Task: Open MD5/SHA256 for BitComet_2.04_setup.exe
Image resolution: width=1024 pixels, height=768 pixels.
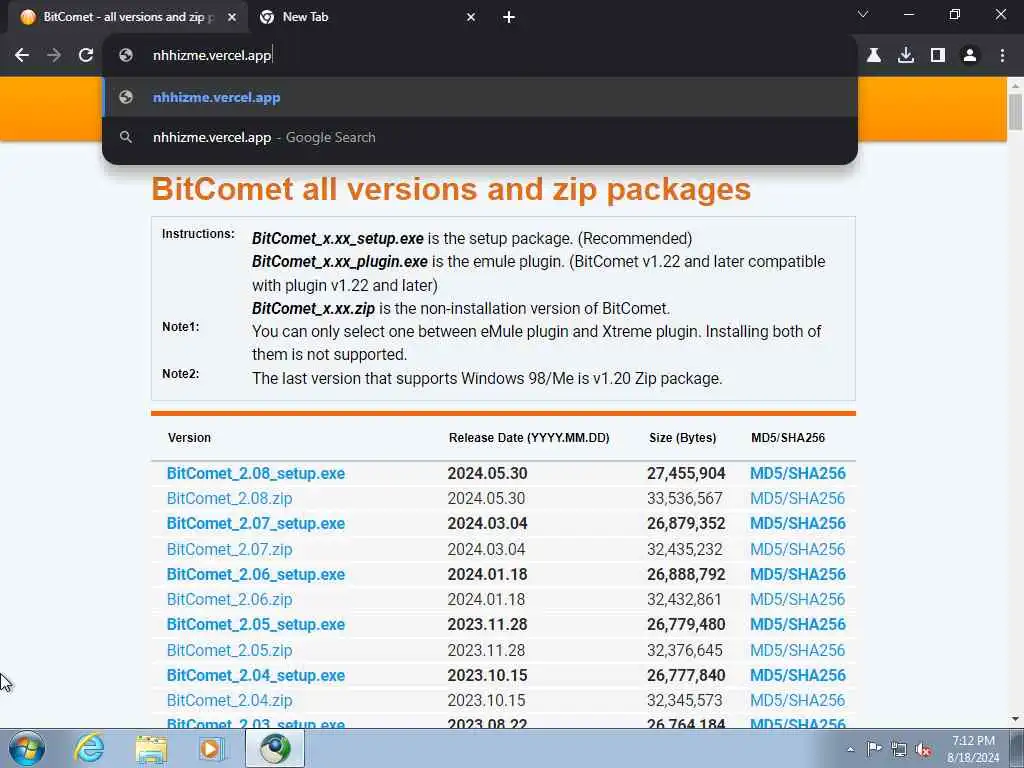Action: (797, 675)
